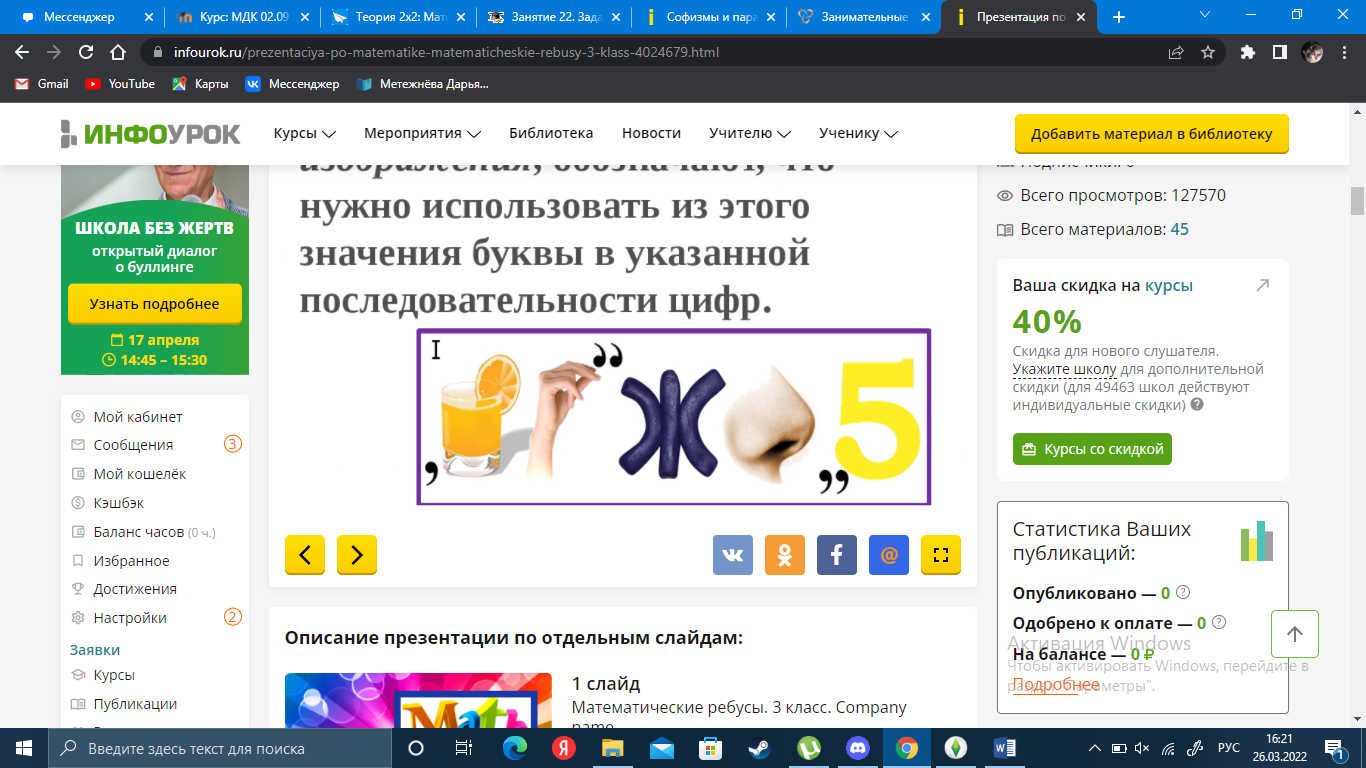Click Добавить материал в библиотеку button
This screenshot has width=1366, height=768.
[x=1151, y=134]
